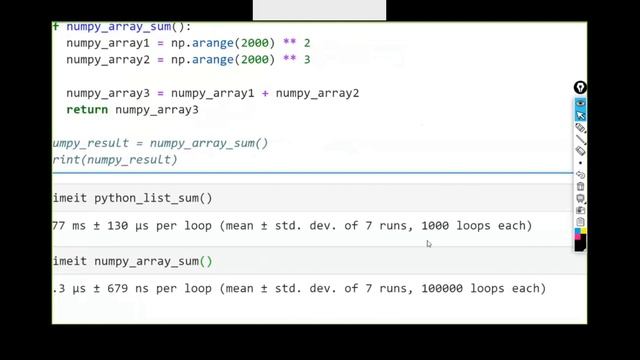Choose the small dot pen size

click(x=580, y=163)
